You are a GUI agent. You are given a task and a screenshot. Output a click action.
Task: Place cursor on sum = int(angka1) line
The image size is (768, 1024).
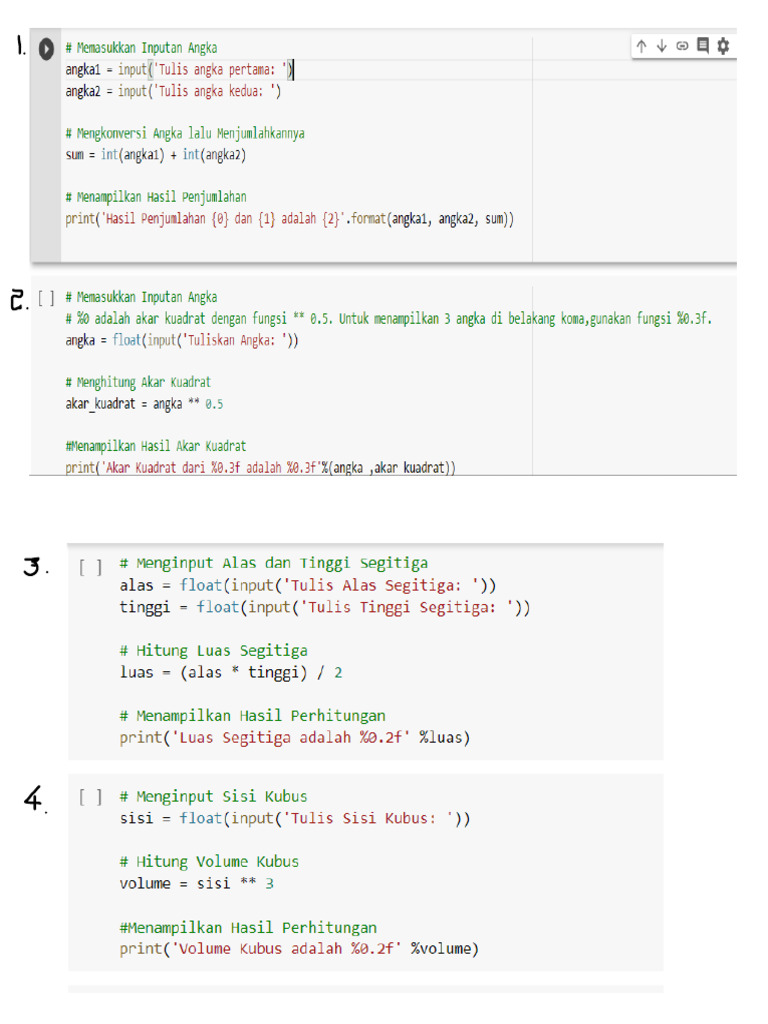click(x=155, y=155)
